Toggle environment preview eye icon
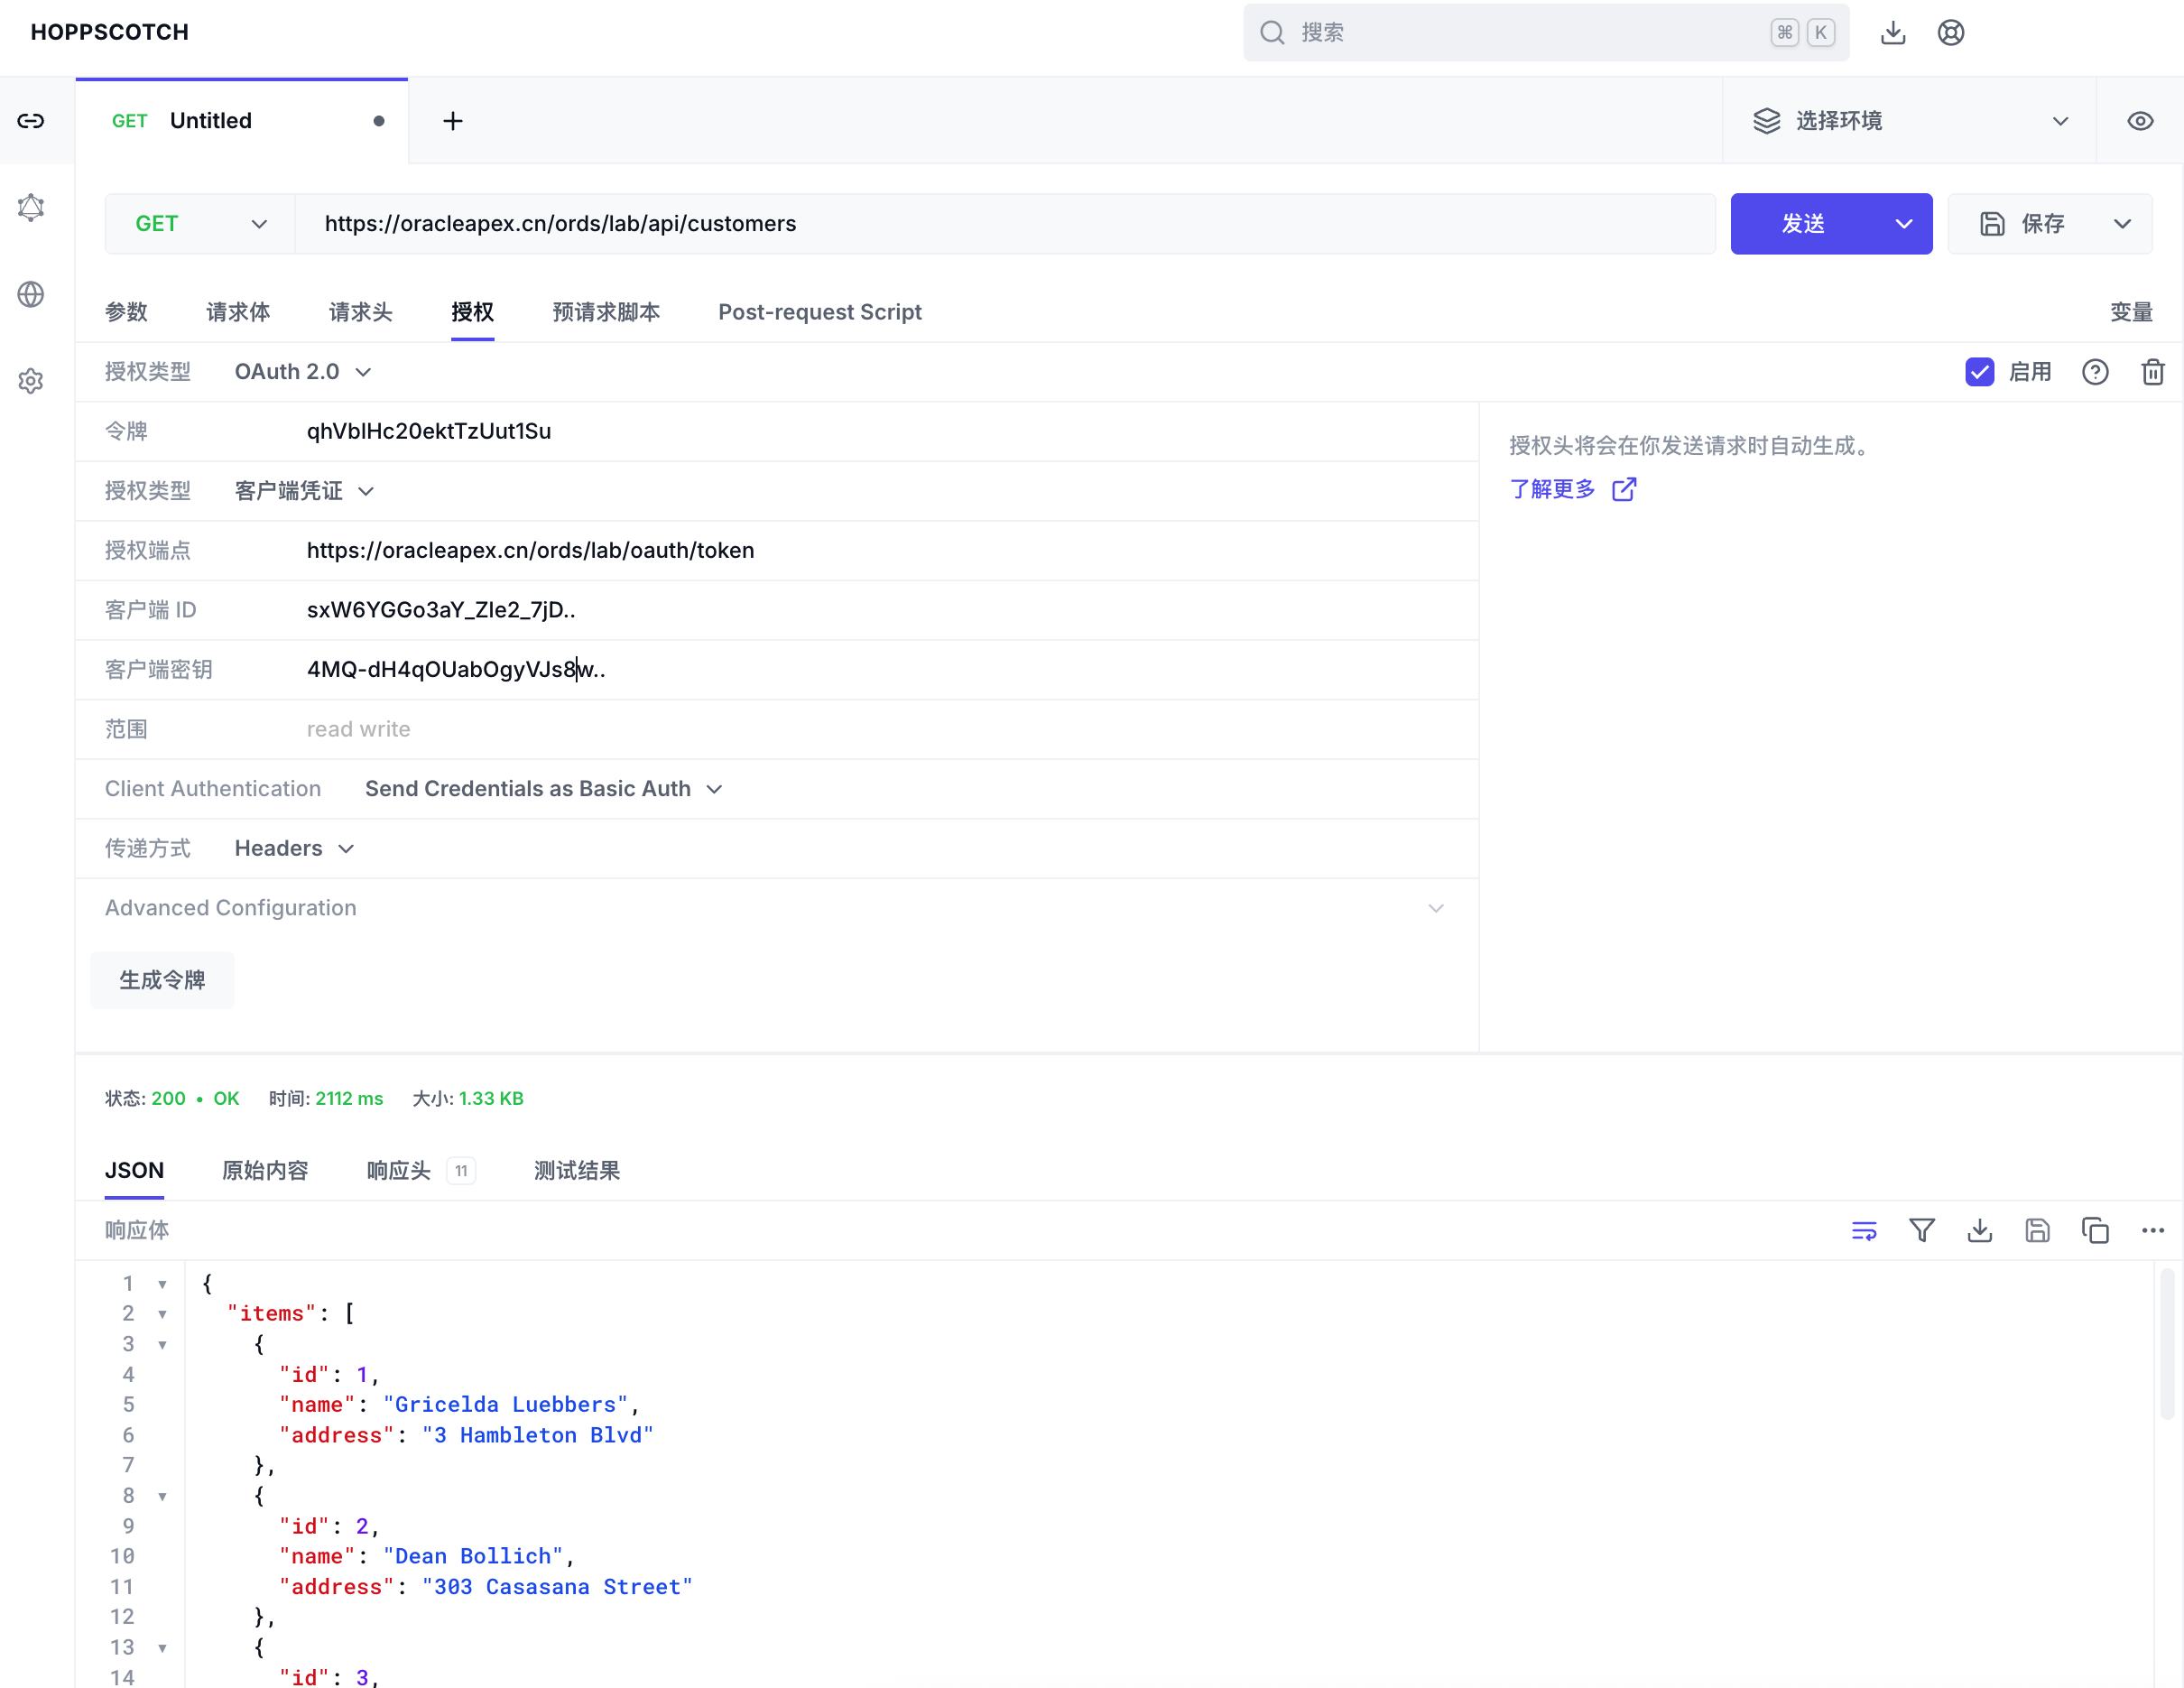 (2139, 121)
